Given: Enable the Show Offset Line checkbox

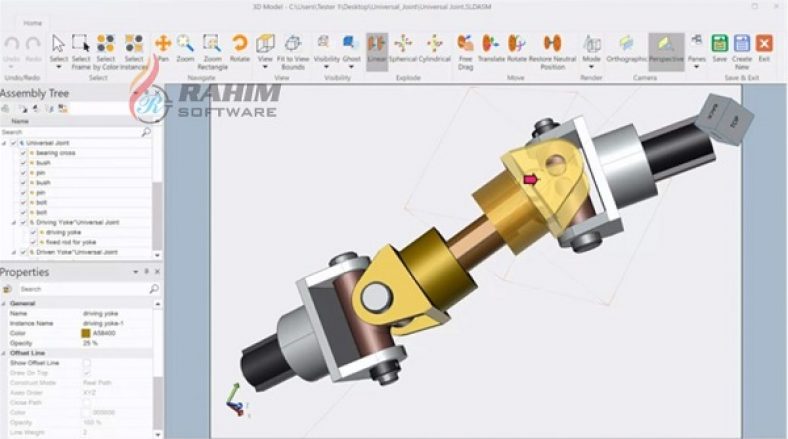Looking at the screenshot, I should (x=86, y=363).
